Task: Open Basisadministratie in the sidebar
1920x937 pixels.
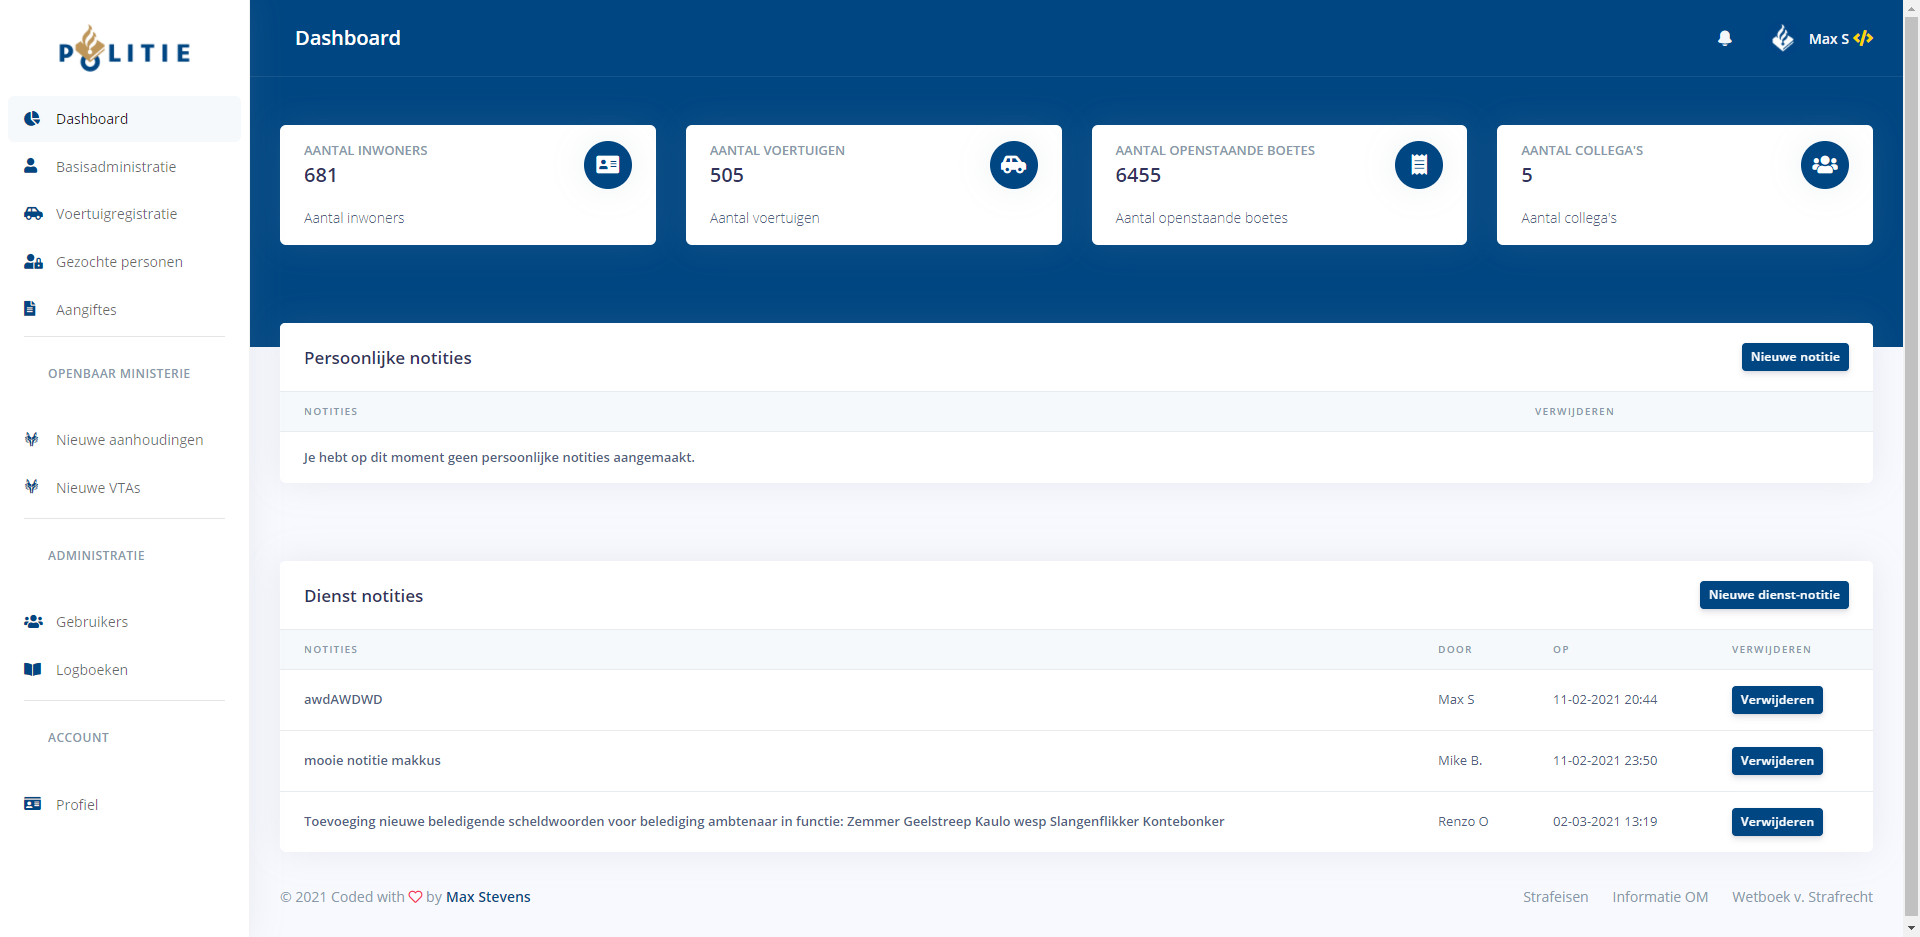Action: 116,167
